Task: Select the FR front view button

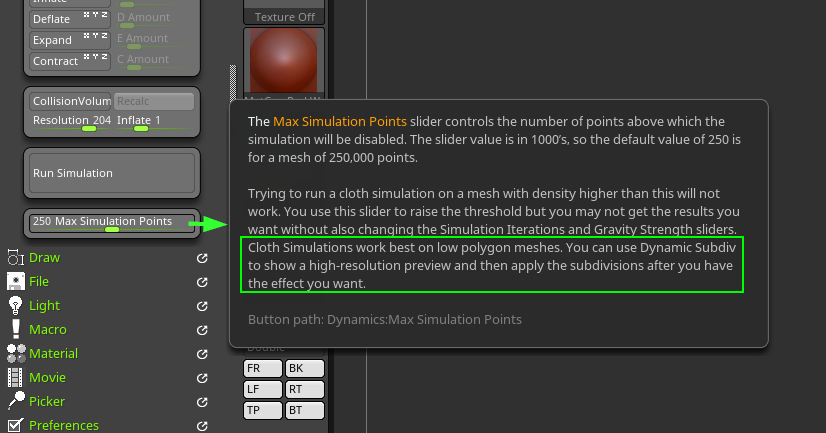Action: click(263, 368)
